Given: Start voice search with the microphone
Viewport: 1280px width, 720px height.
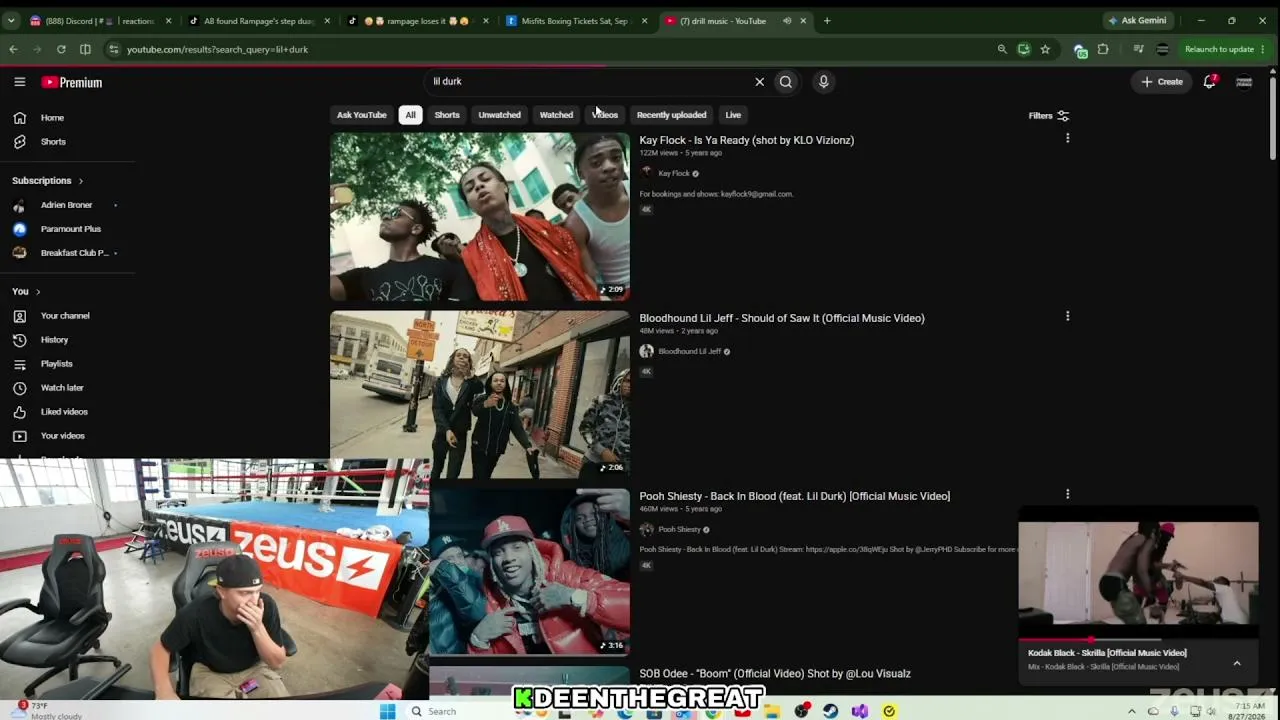Looking at the screenshot, I should 823,82.
